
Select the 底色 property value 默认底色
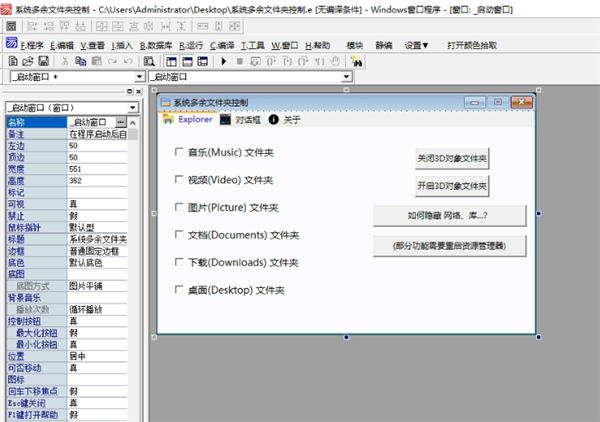[96, 263]
